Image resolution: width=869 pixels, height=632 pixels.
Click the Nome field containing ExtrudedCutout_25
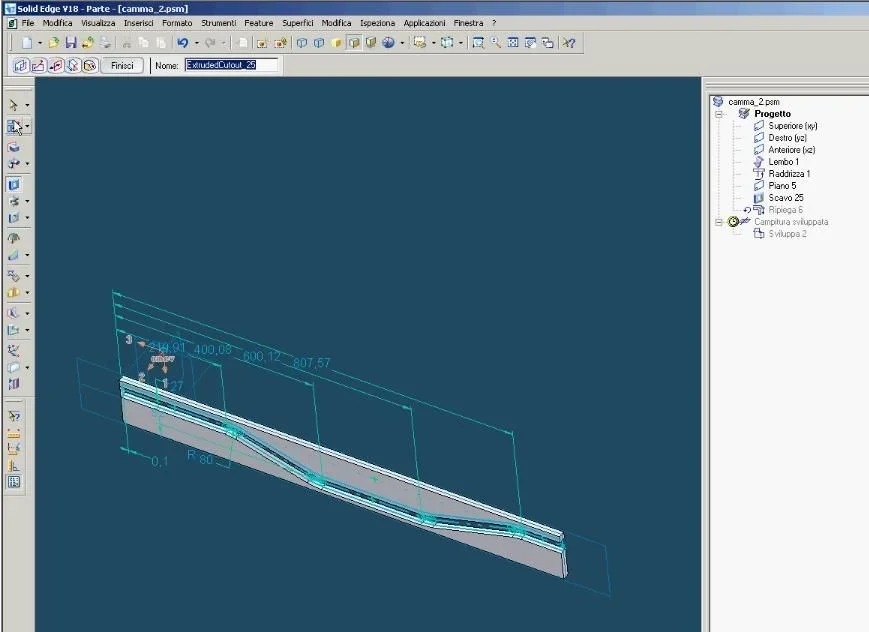(x=231, y=65)
